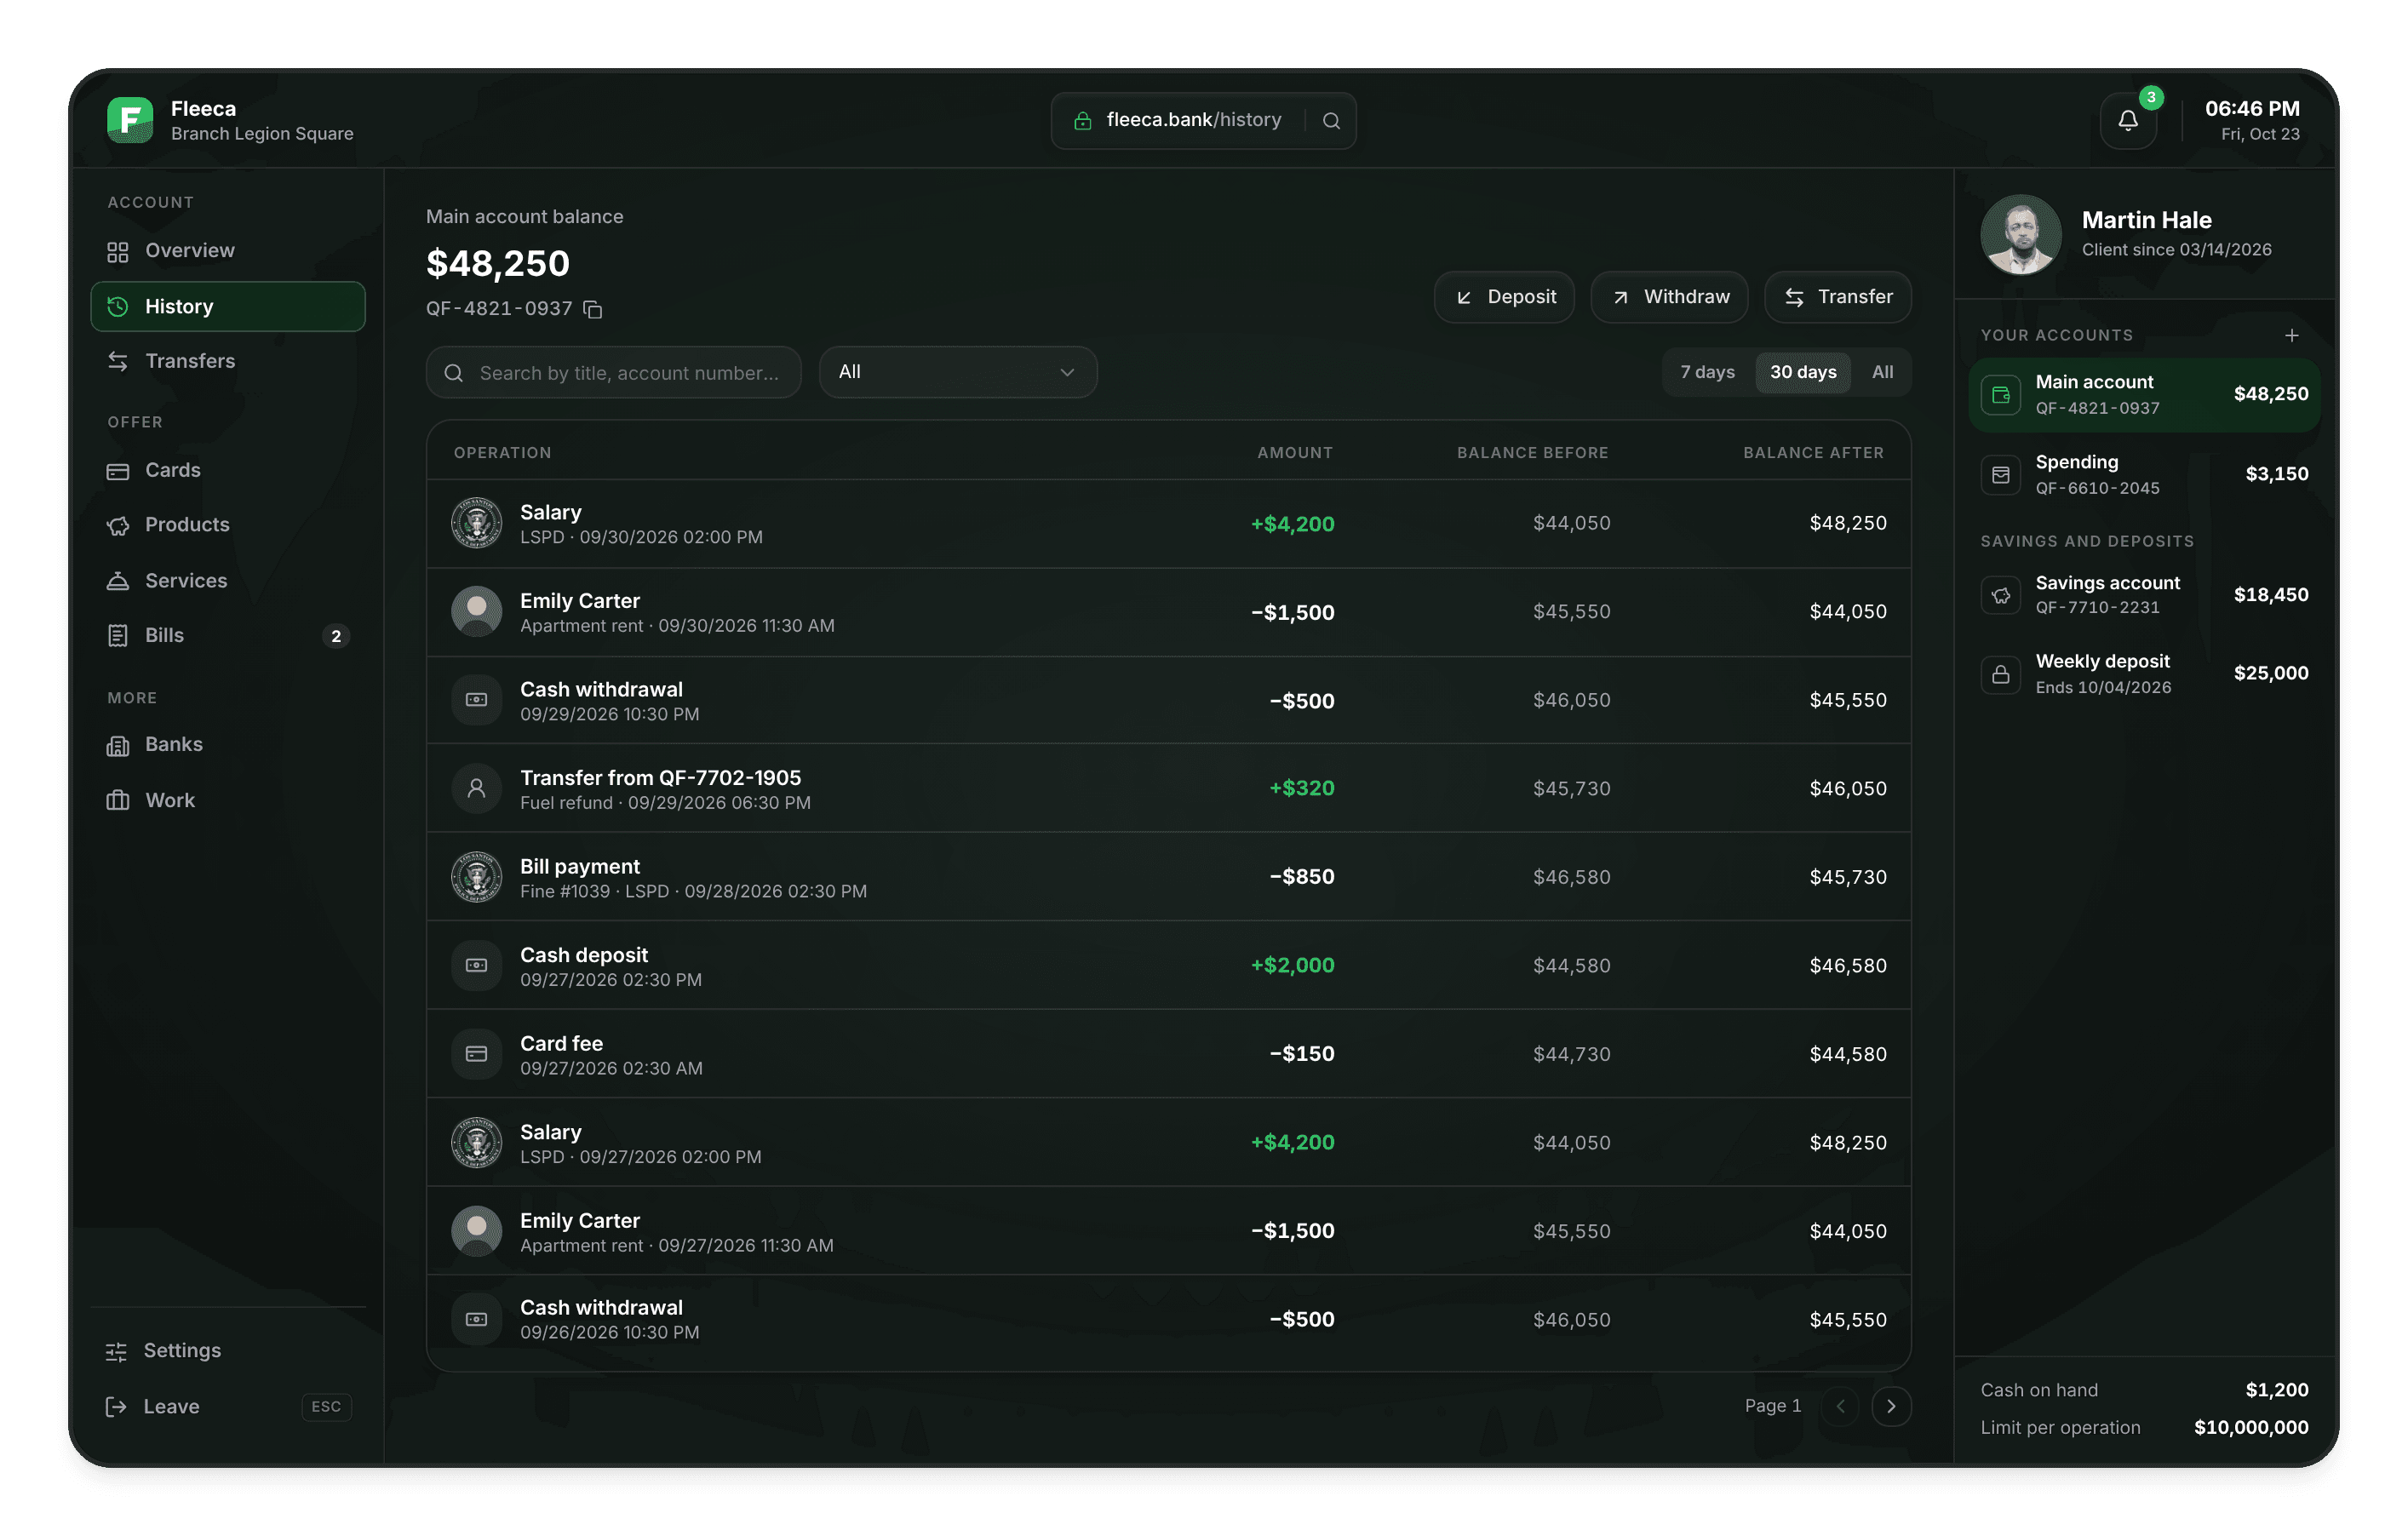2408x1536 pixels.
Task: Open Services in sidebar
Action: (x=228, y=581)
